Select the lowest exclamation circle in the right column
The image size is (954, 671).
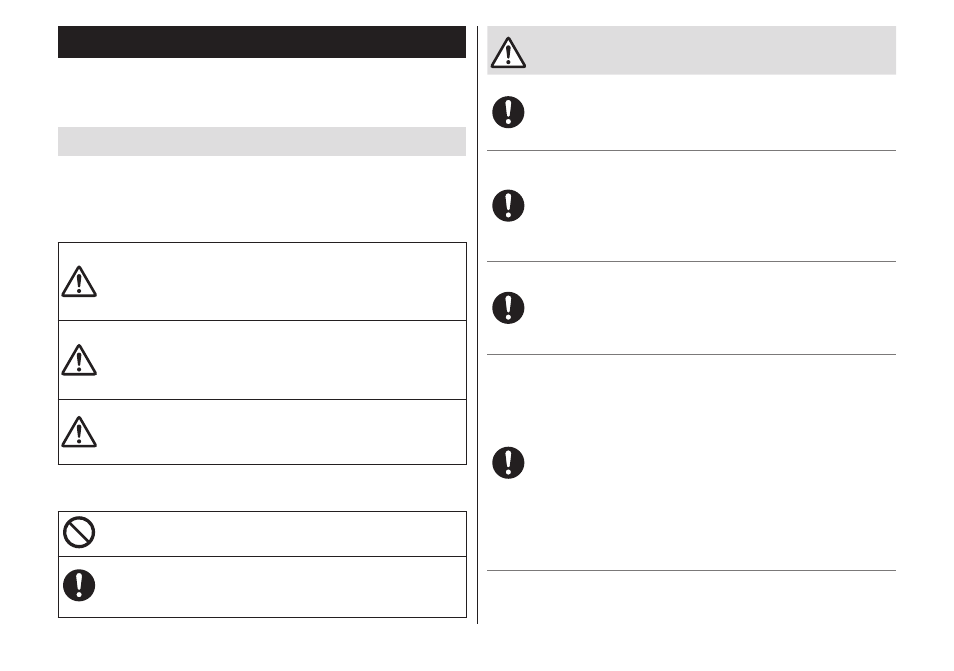point(508,463)
